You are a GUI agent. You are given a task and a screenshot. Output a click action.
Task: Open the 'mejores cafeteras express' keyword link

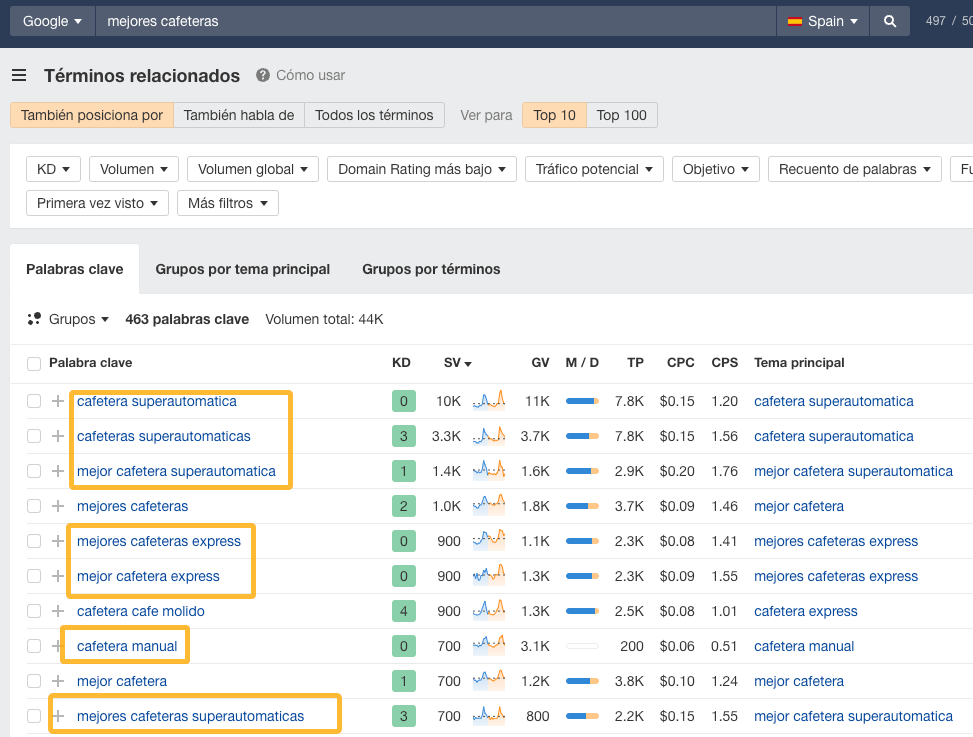click(160, 541)
